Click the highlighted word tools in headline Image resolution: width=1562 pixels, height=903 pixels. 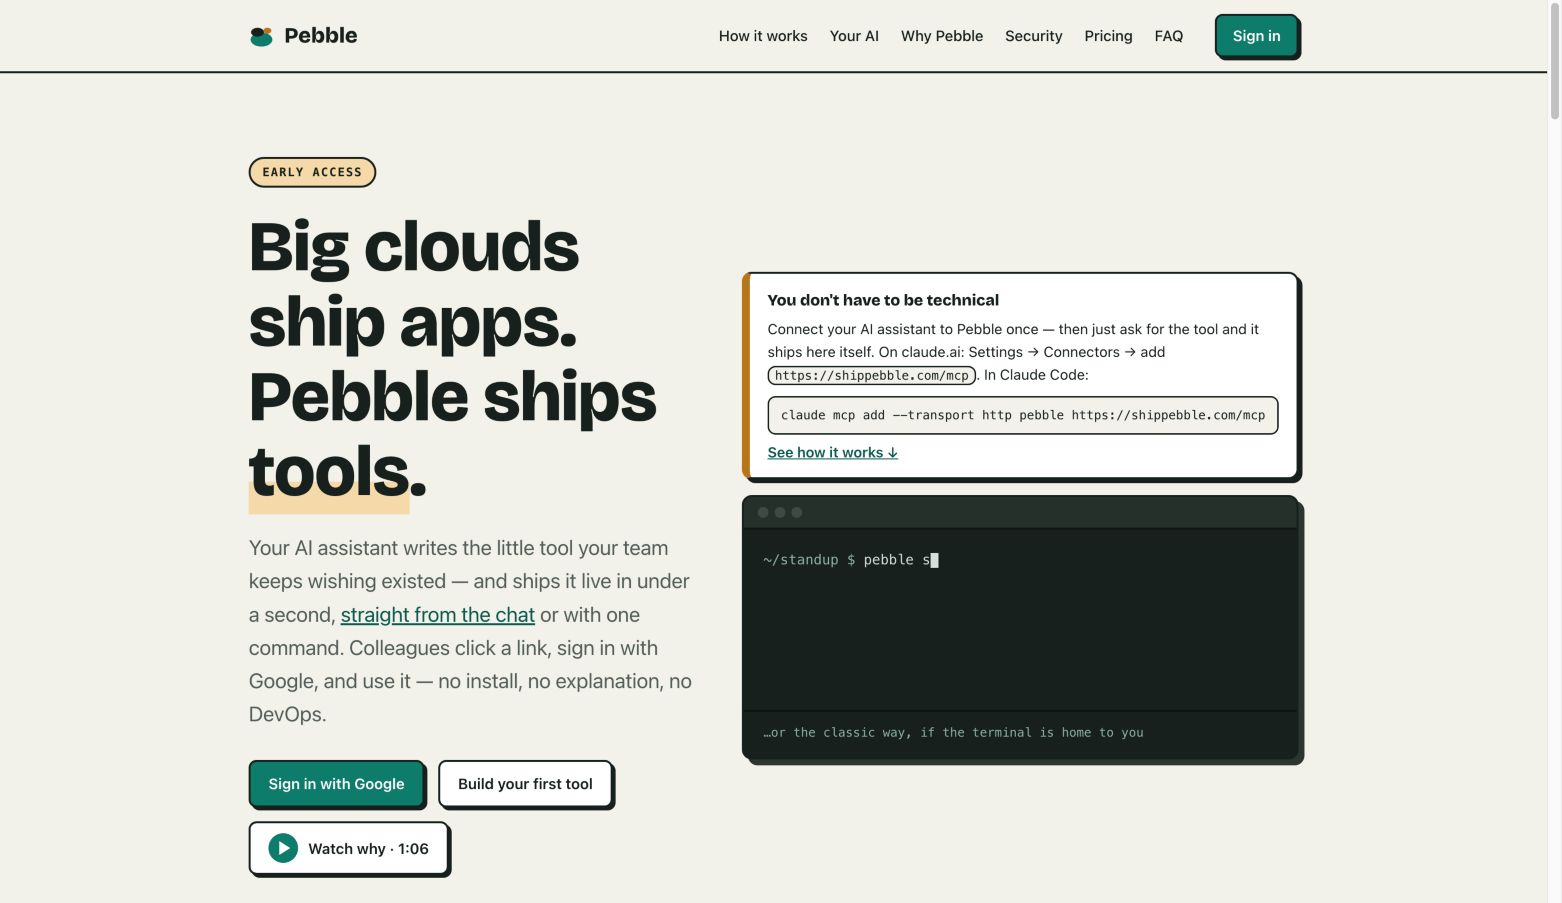click(329, 472)
